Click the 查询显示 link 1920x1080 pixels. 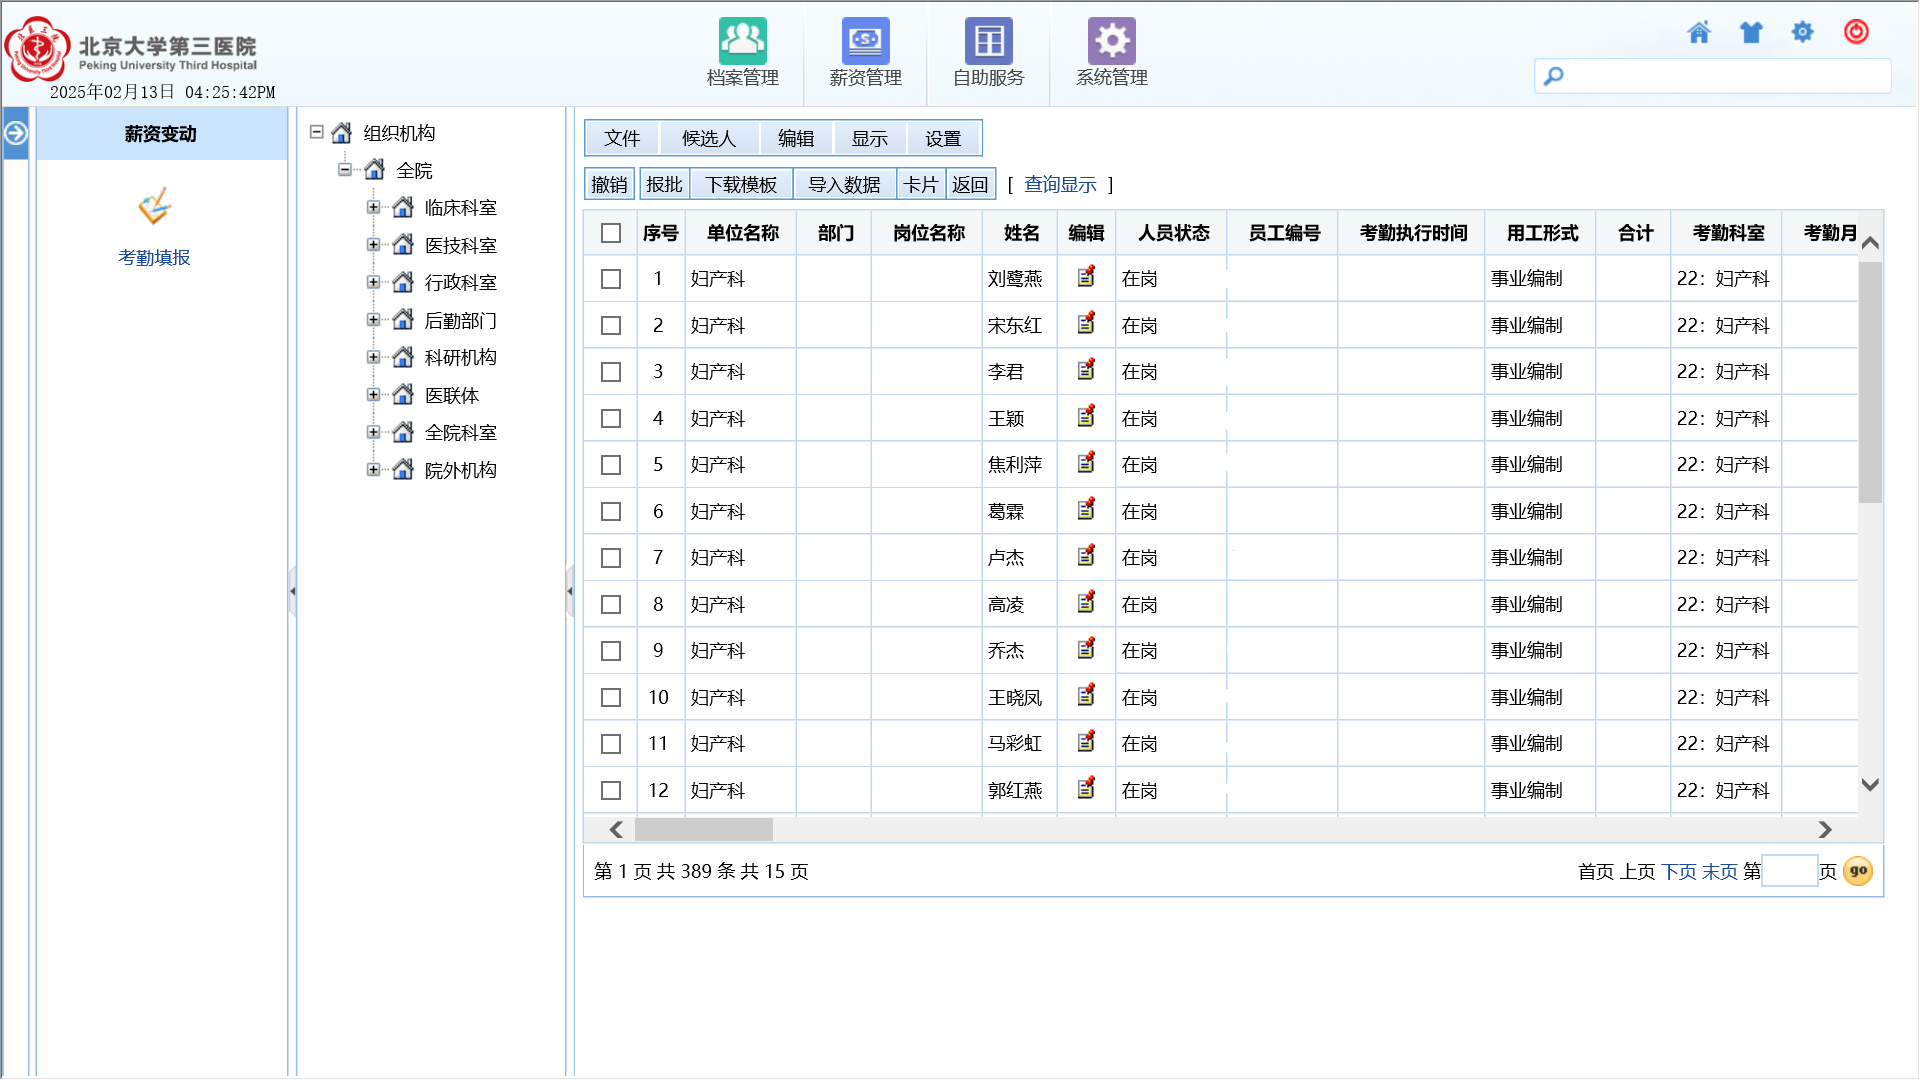coord(1060,185)
